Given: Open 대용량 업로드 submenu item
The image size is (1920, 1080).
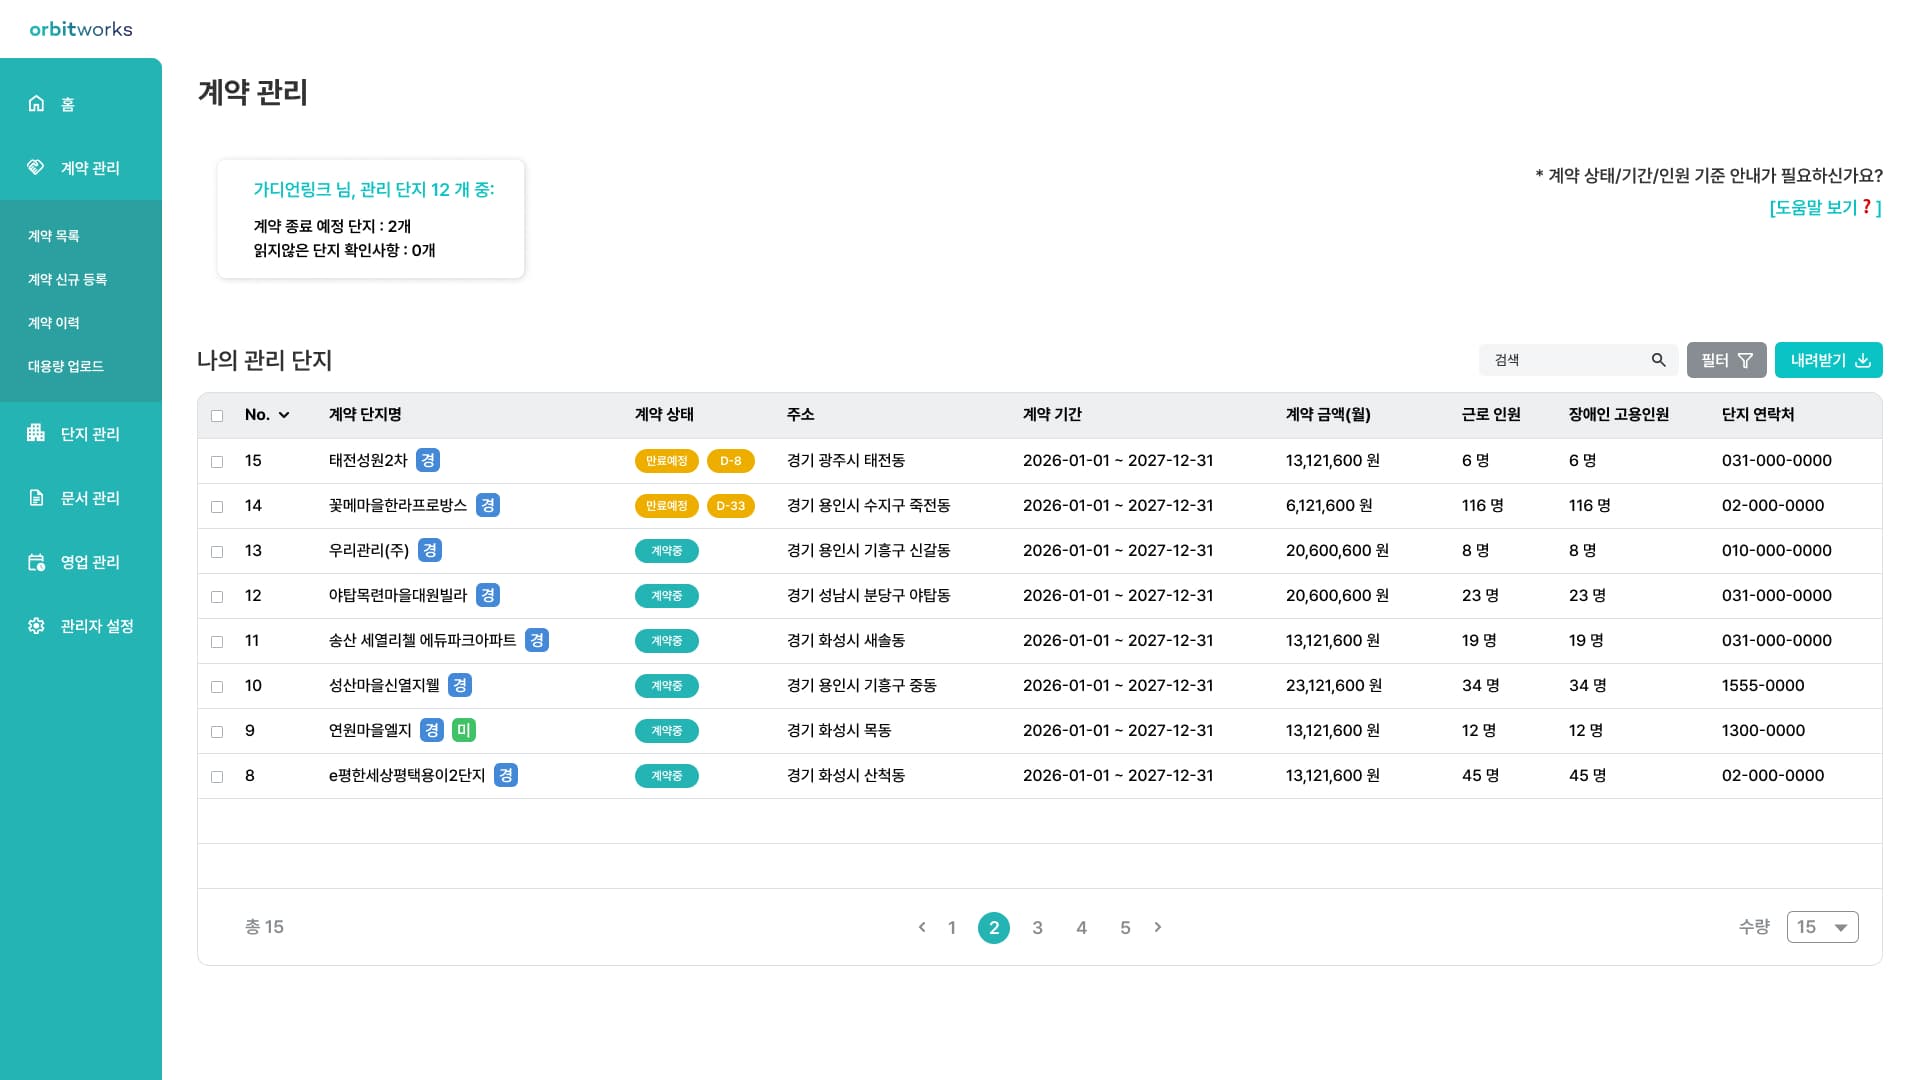Looking at the screenshot, I should (x=66, y=366).
